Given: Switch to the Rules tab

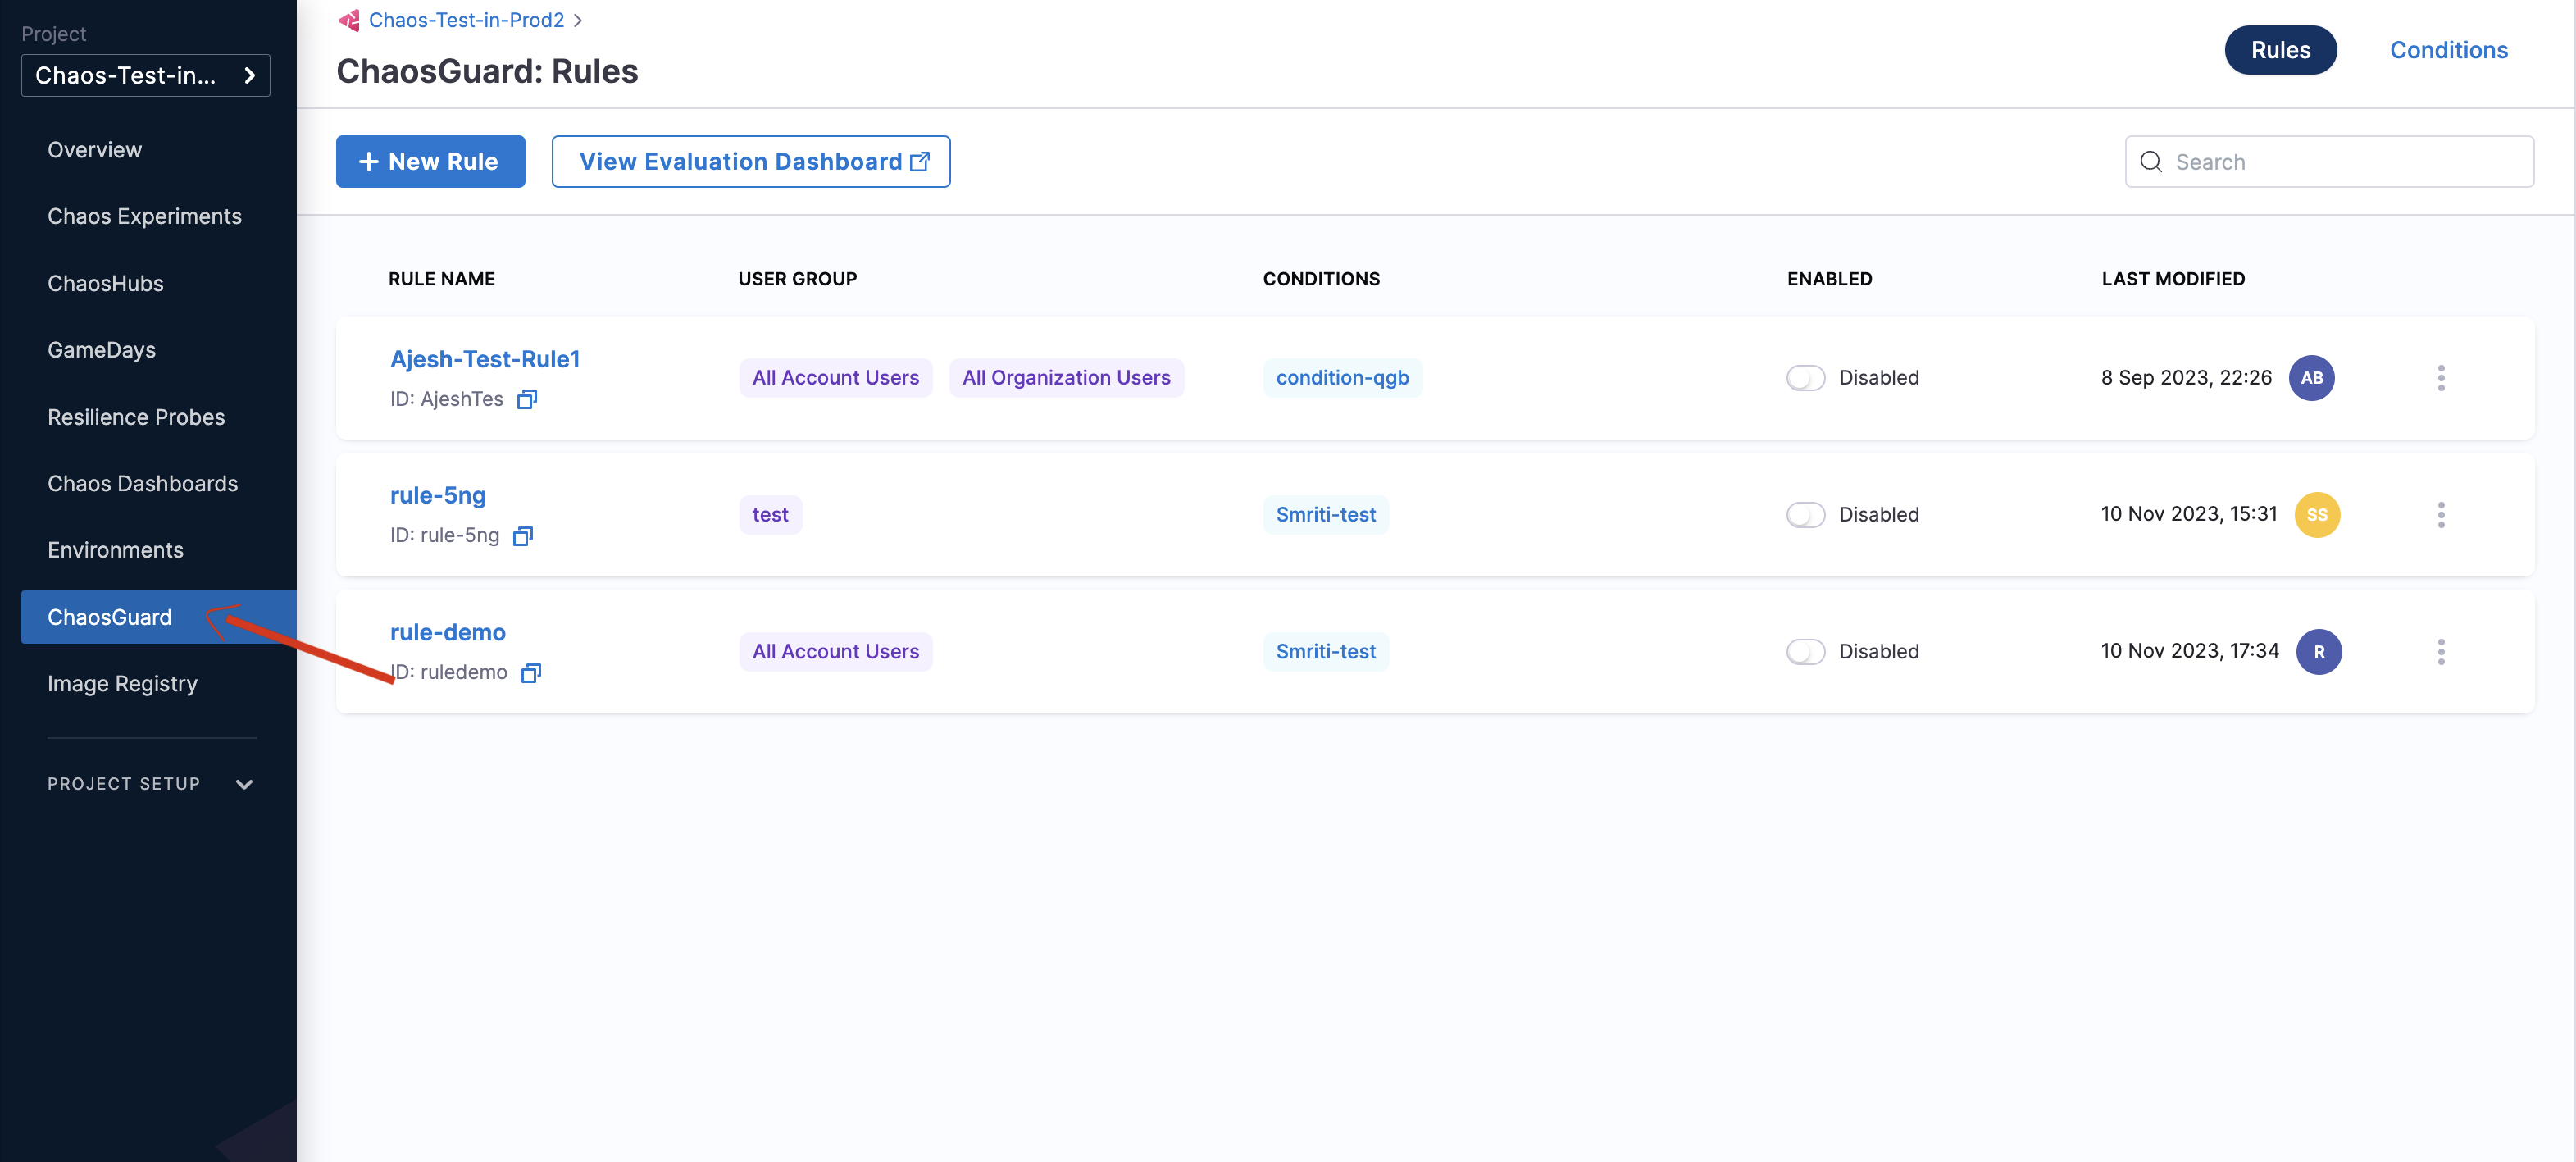Looking at the screenshot, I should [2280, 50].
